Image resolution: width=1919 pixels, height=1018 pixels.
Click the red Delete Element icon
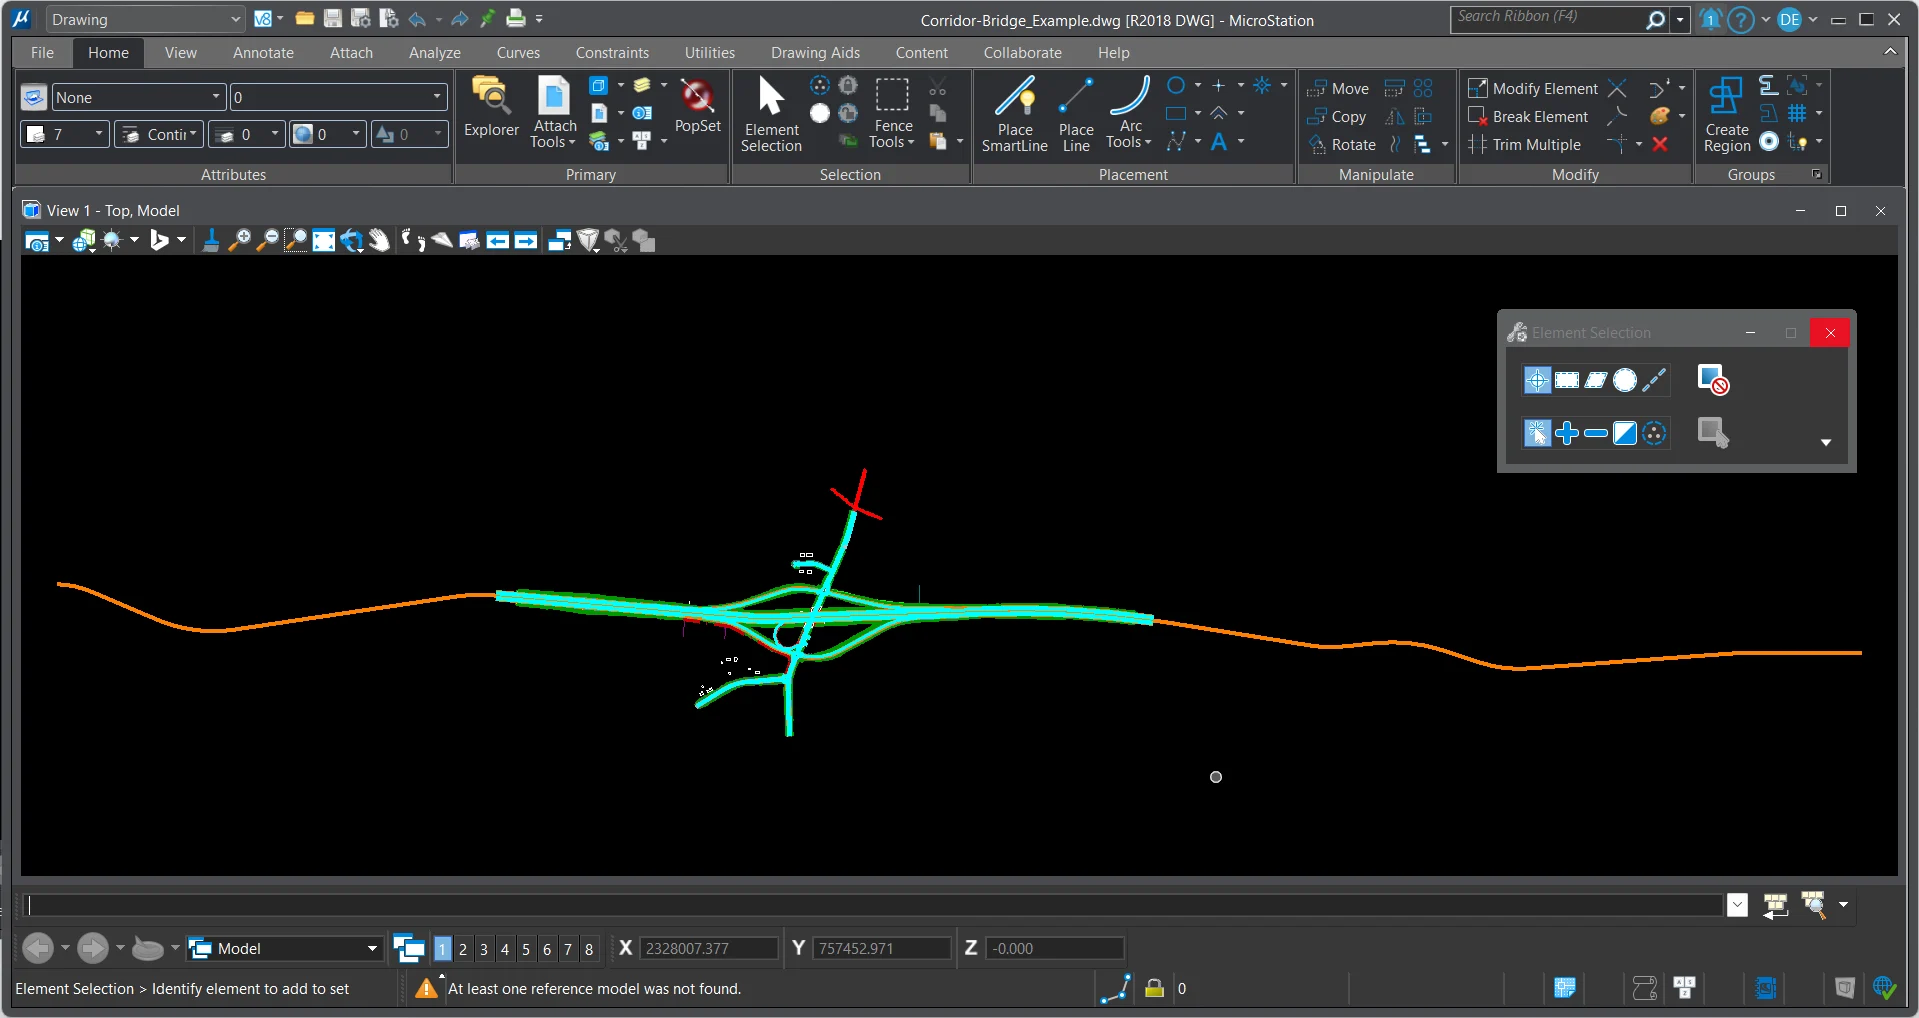click(1660, 145)
